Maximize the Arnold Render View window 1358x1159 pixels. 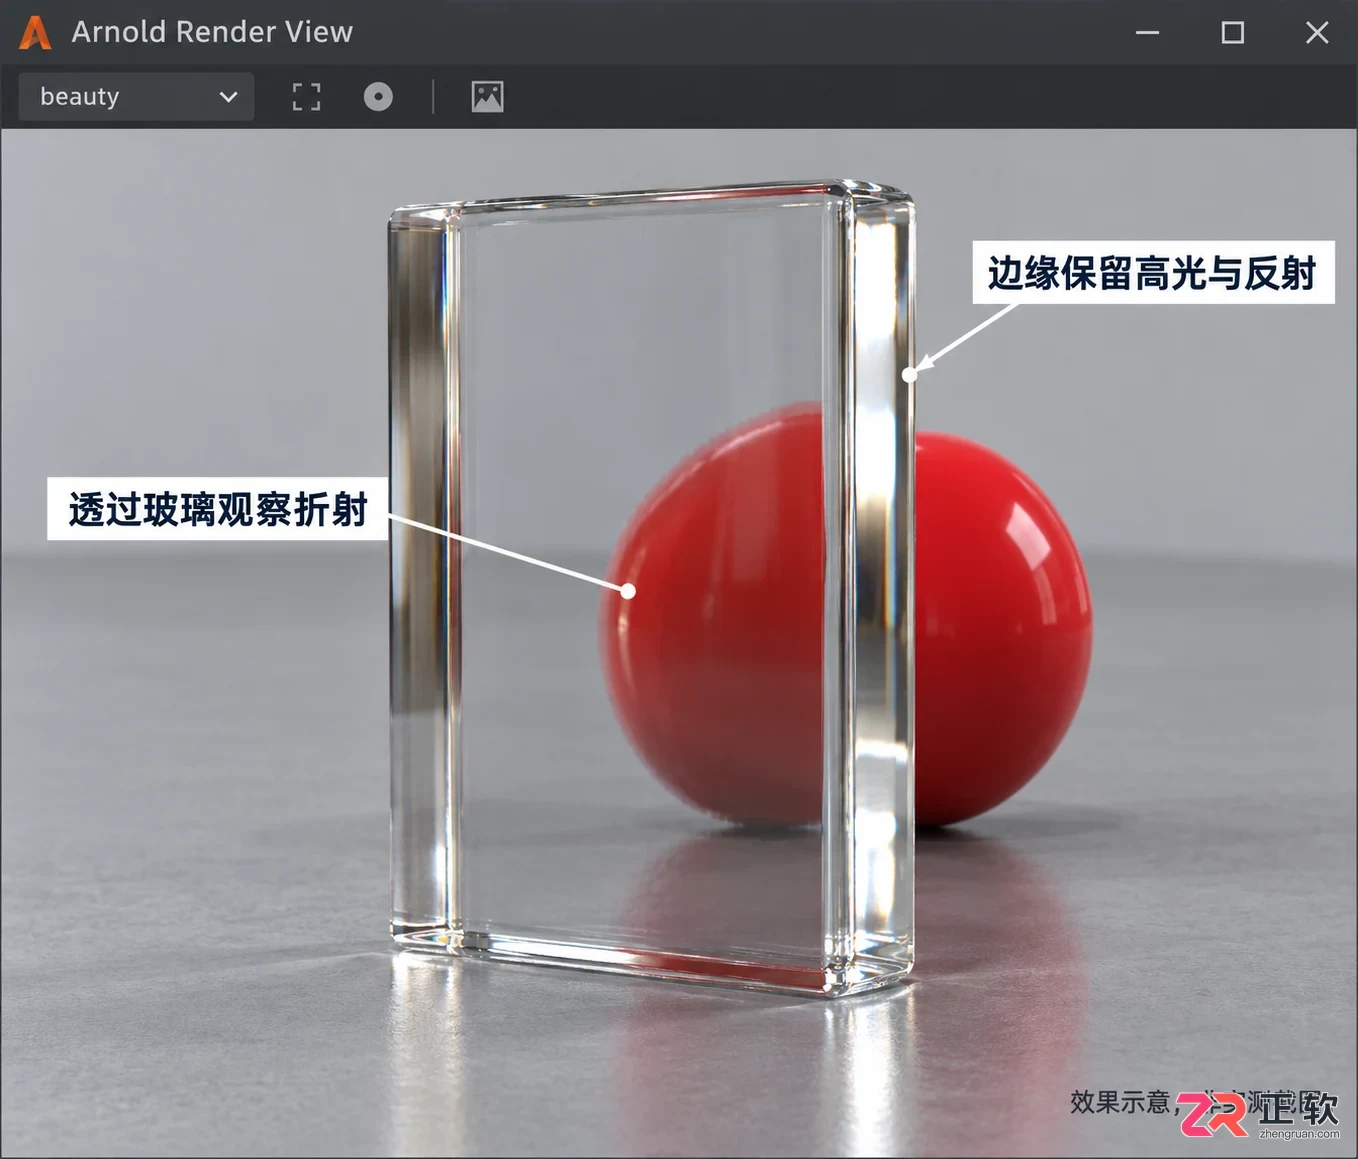tap(1232, 33)
